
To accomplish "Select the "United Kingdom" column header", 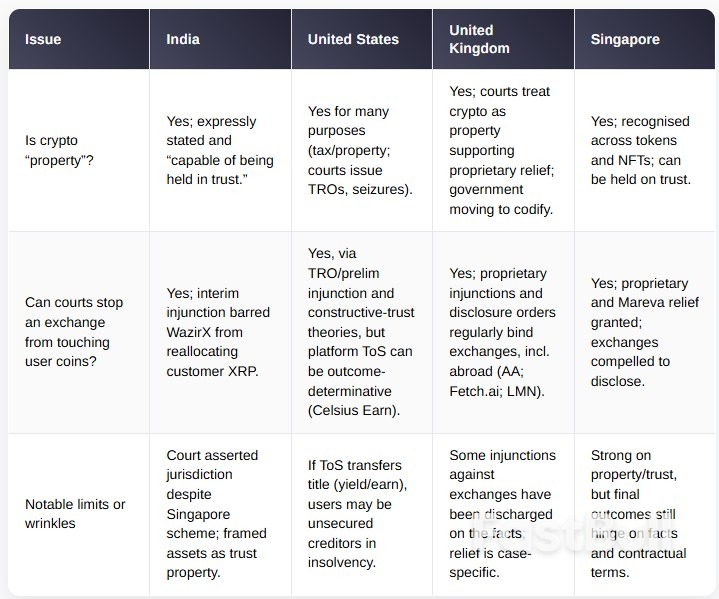I will [479, 39].
